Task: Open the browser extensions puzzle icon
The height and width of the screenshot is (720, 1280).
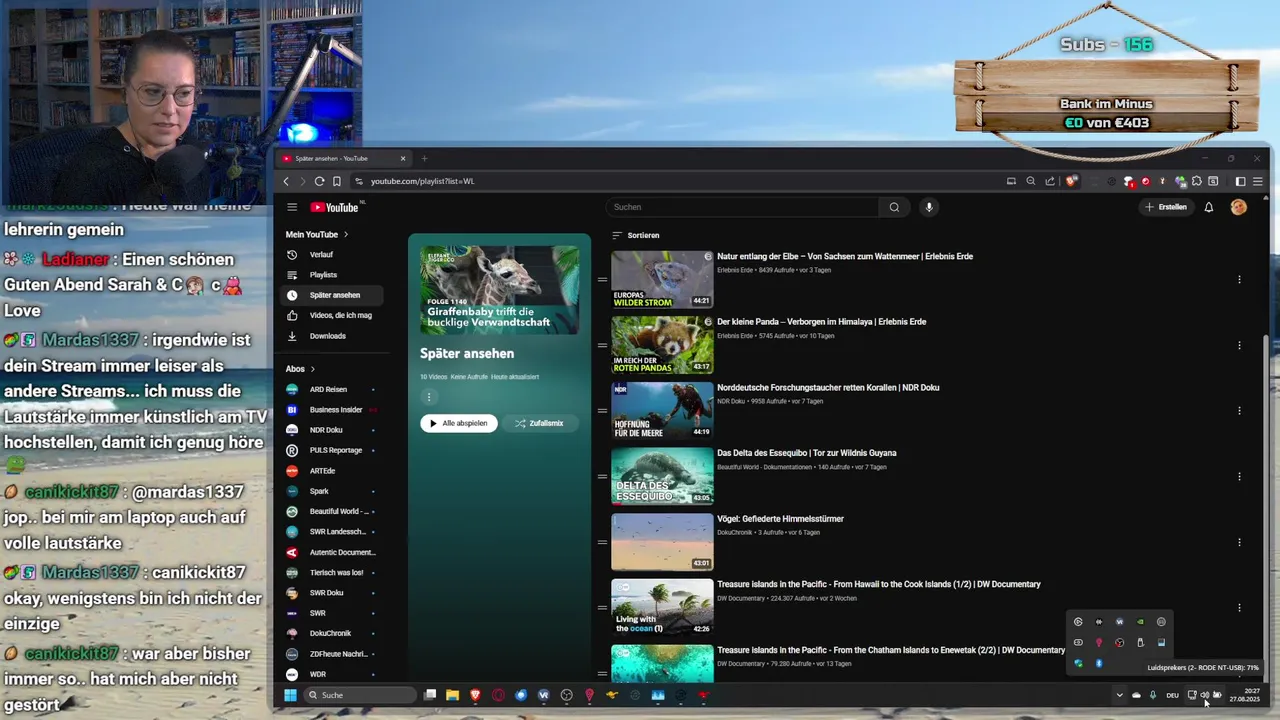Action: [1197, 181]
